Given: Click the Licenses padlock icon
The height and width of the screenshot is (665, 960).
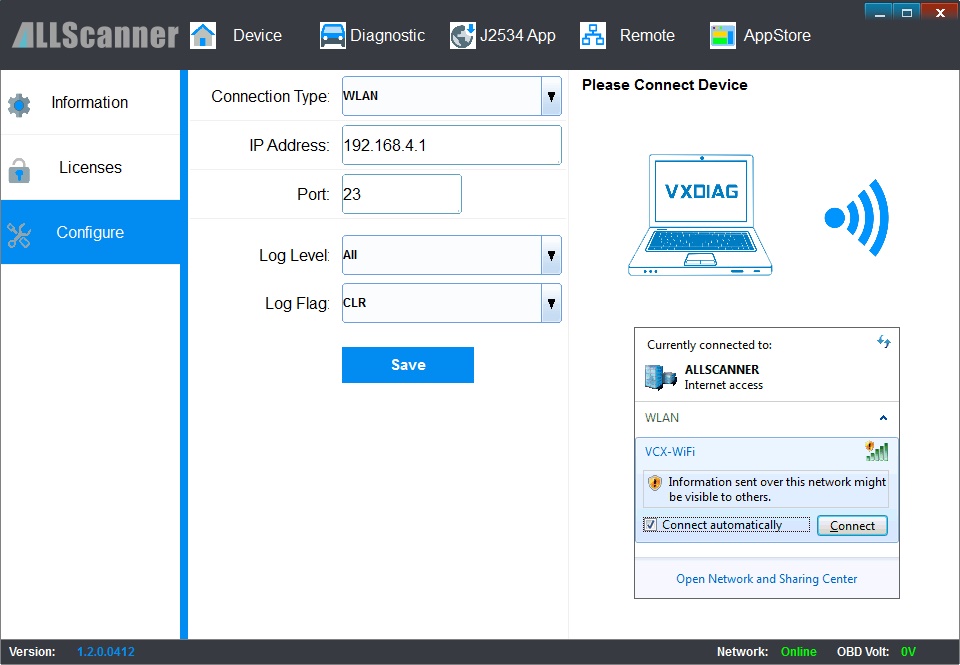Looking at the screenshot, I should pyautogui.click(x=19, y=170).
